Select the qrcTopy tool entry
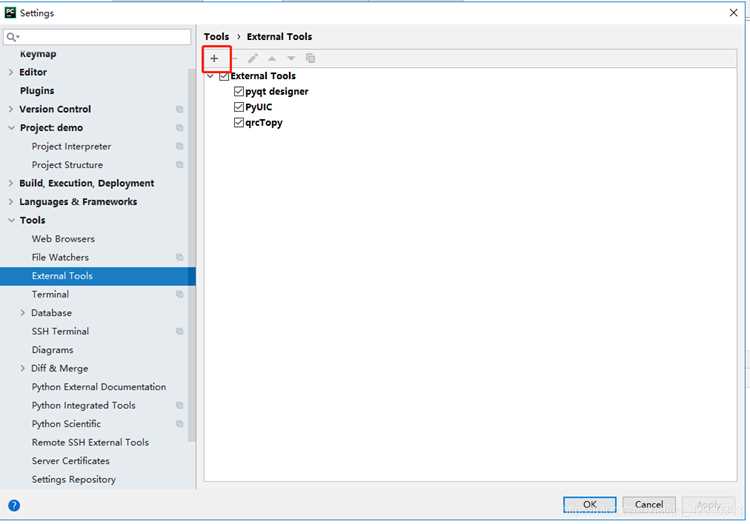The image size is (750, 524). pyautogui.click(x=264, y=123)
